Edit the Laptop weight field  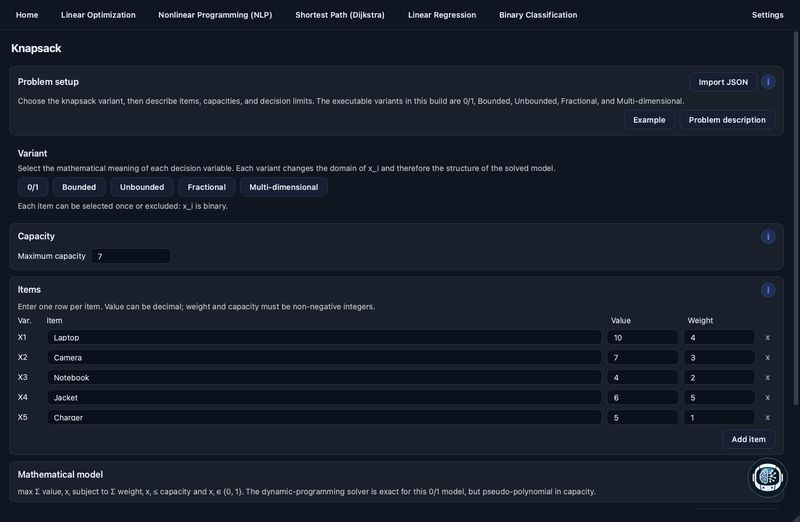pos(719,337)
